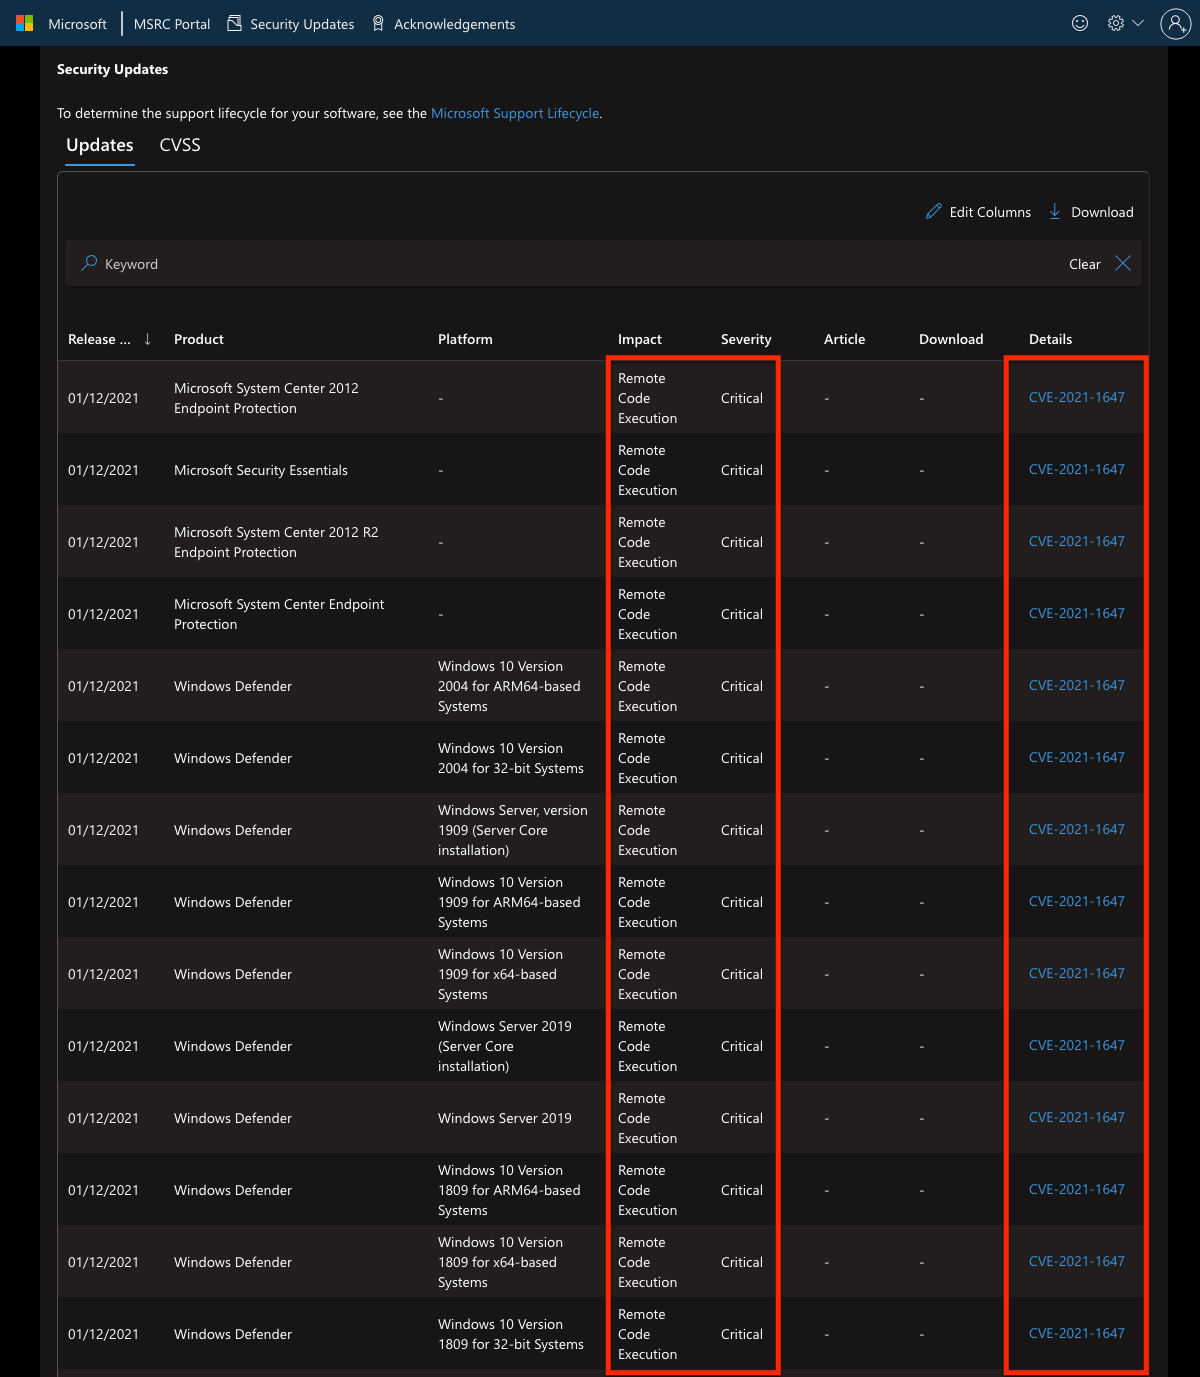Select 'Windows 10 Version 1809 for x64-based Systems' cell

click(x=500, y=1262)
